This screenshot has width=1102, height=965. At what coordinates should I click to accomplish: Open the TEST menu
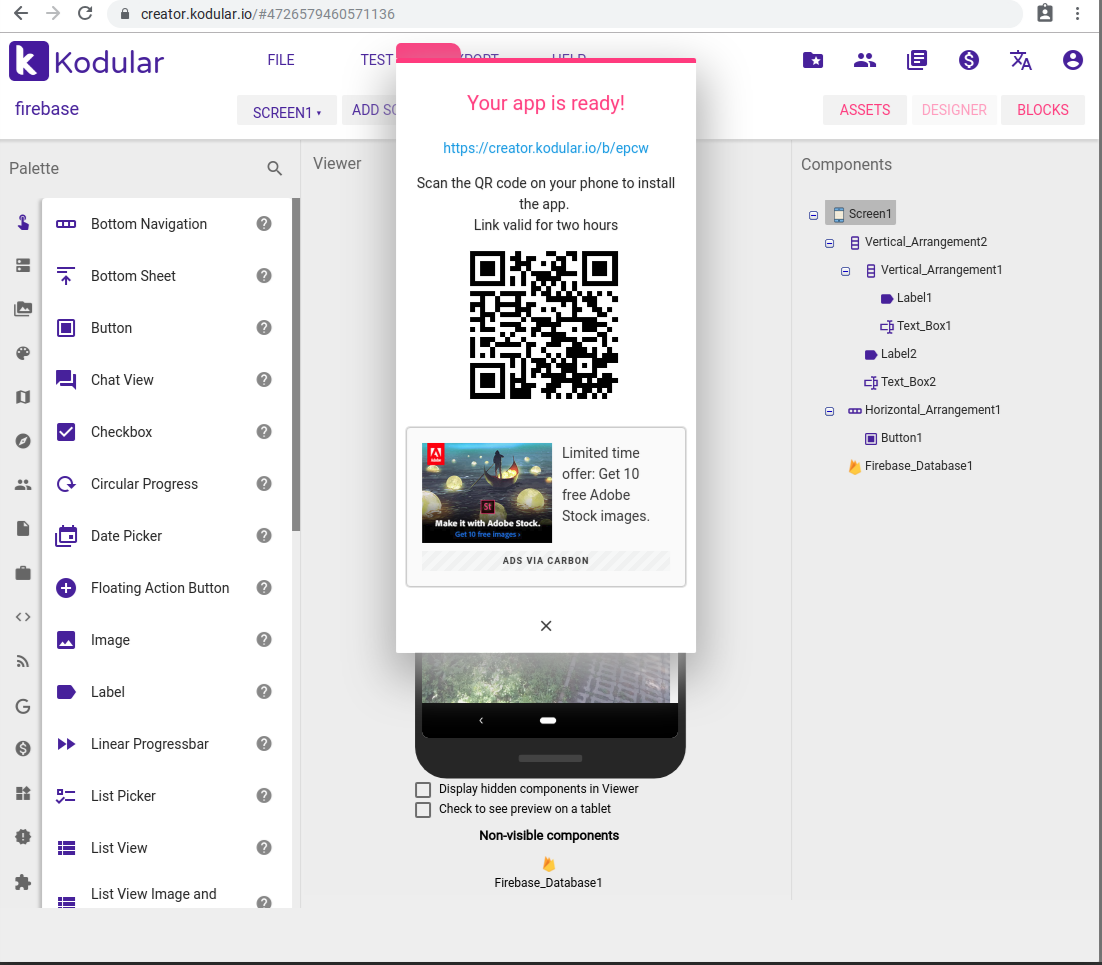click(x=377, y=60)
